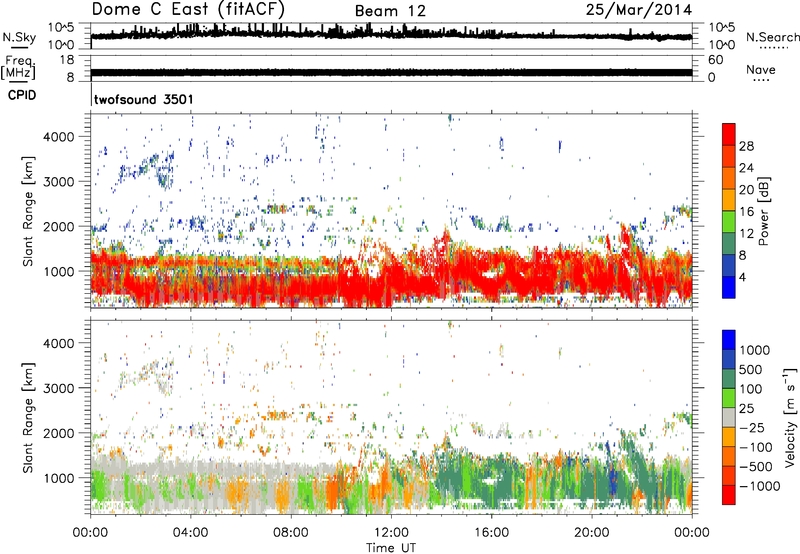Select the orange -500 to -100 velocity swatch
The height and width of the screenshot is (554, 800).
pos(729,456)
